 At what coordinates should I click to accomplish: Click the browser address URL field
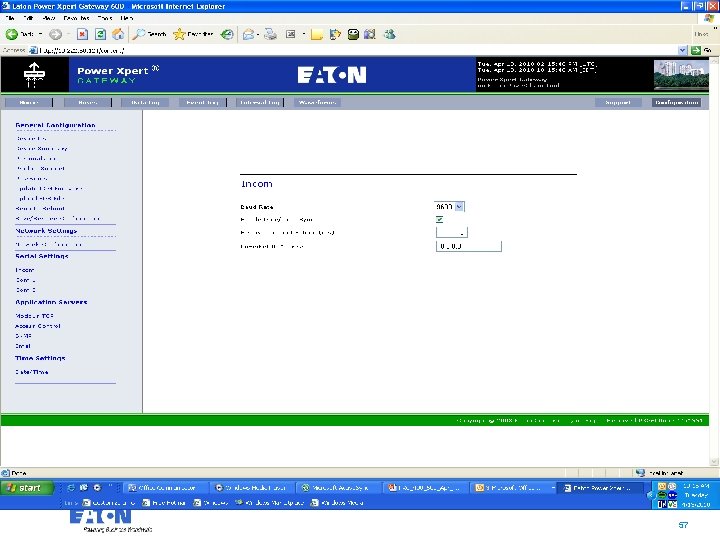tap(354, 50)
